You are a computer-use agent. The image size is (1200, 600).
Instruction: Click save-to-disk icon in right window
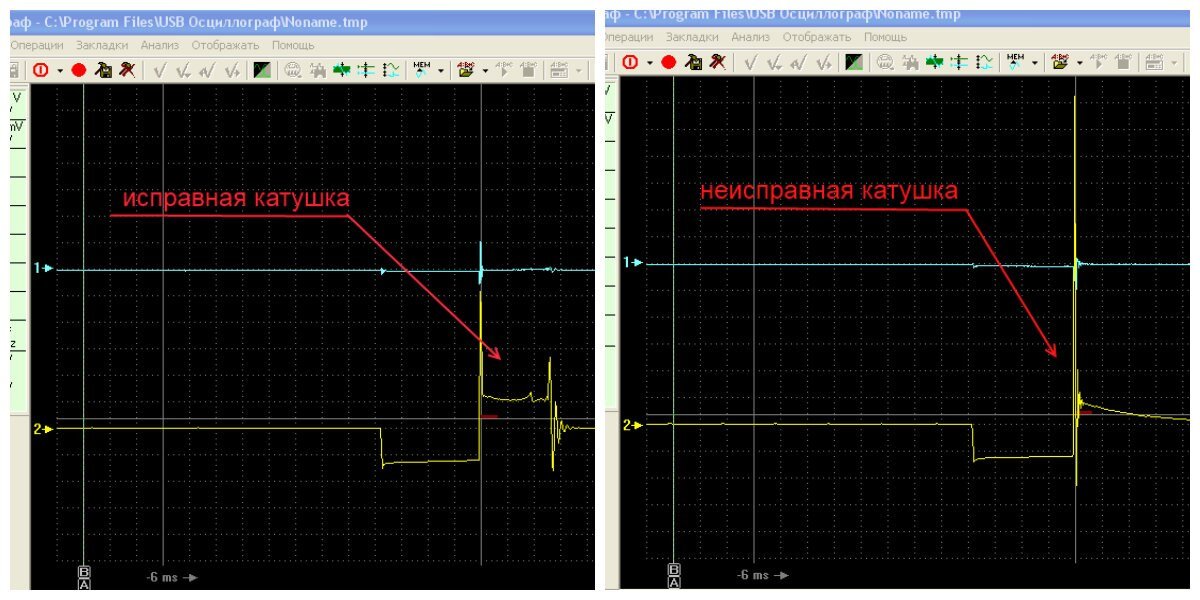pyautogui.click(x=693, y=62)
